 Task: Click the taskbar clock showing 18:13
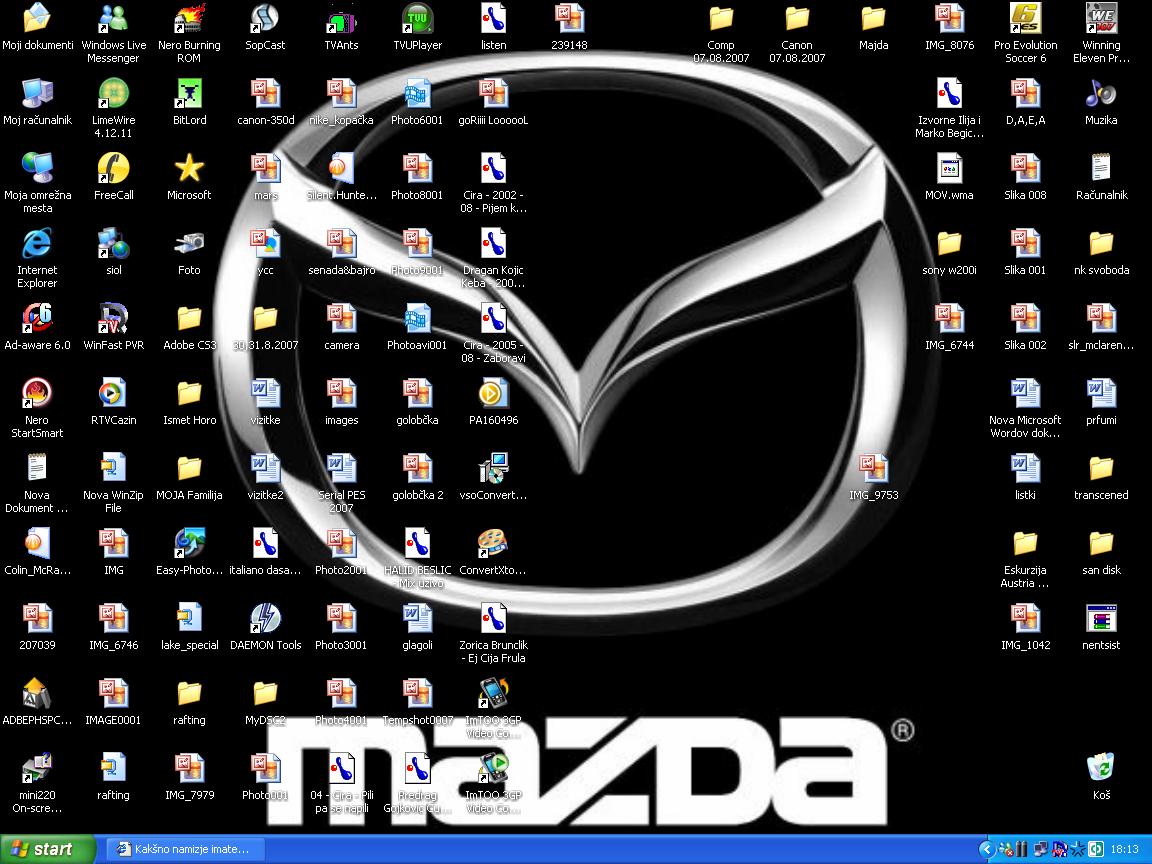click(1124, 849)
